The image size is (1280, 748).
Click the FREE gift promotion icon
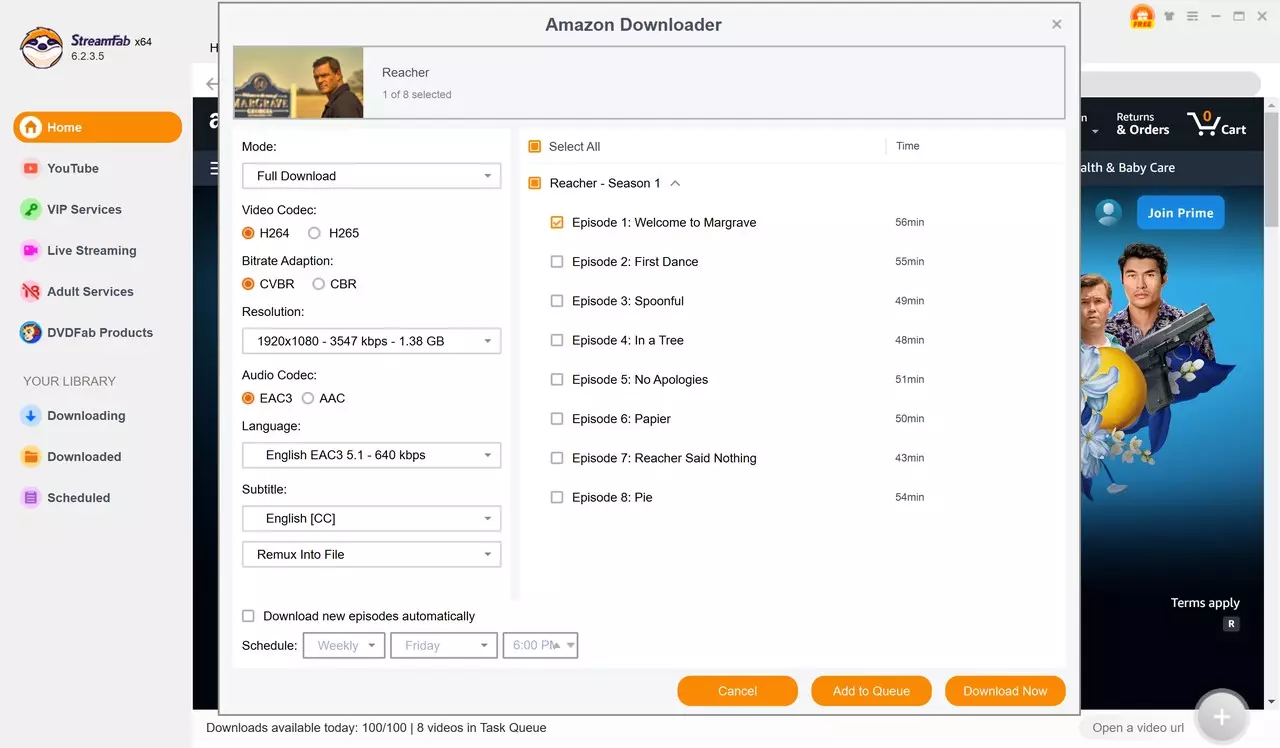pyautogui.click(x=1141, y=17)
